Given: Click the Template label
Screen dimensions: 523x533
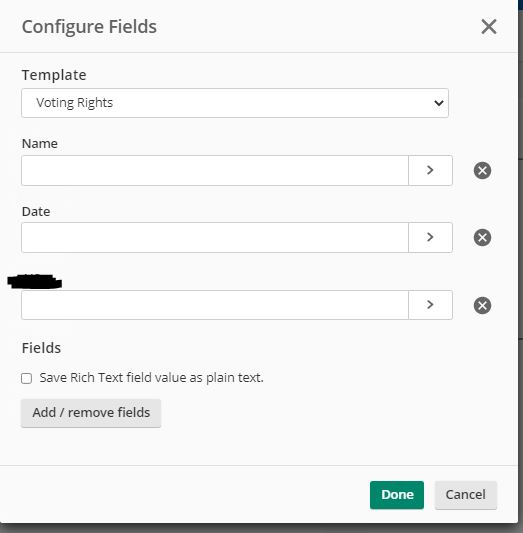Looking at the screenshot, I should (x=54, y=75).
